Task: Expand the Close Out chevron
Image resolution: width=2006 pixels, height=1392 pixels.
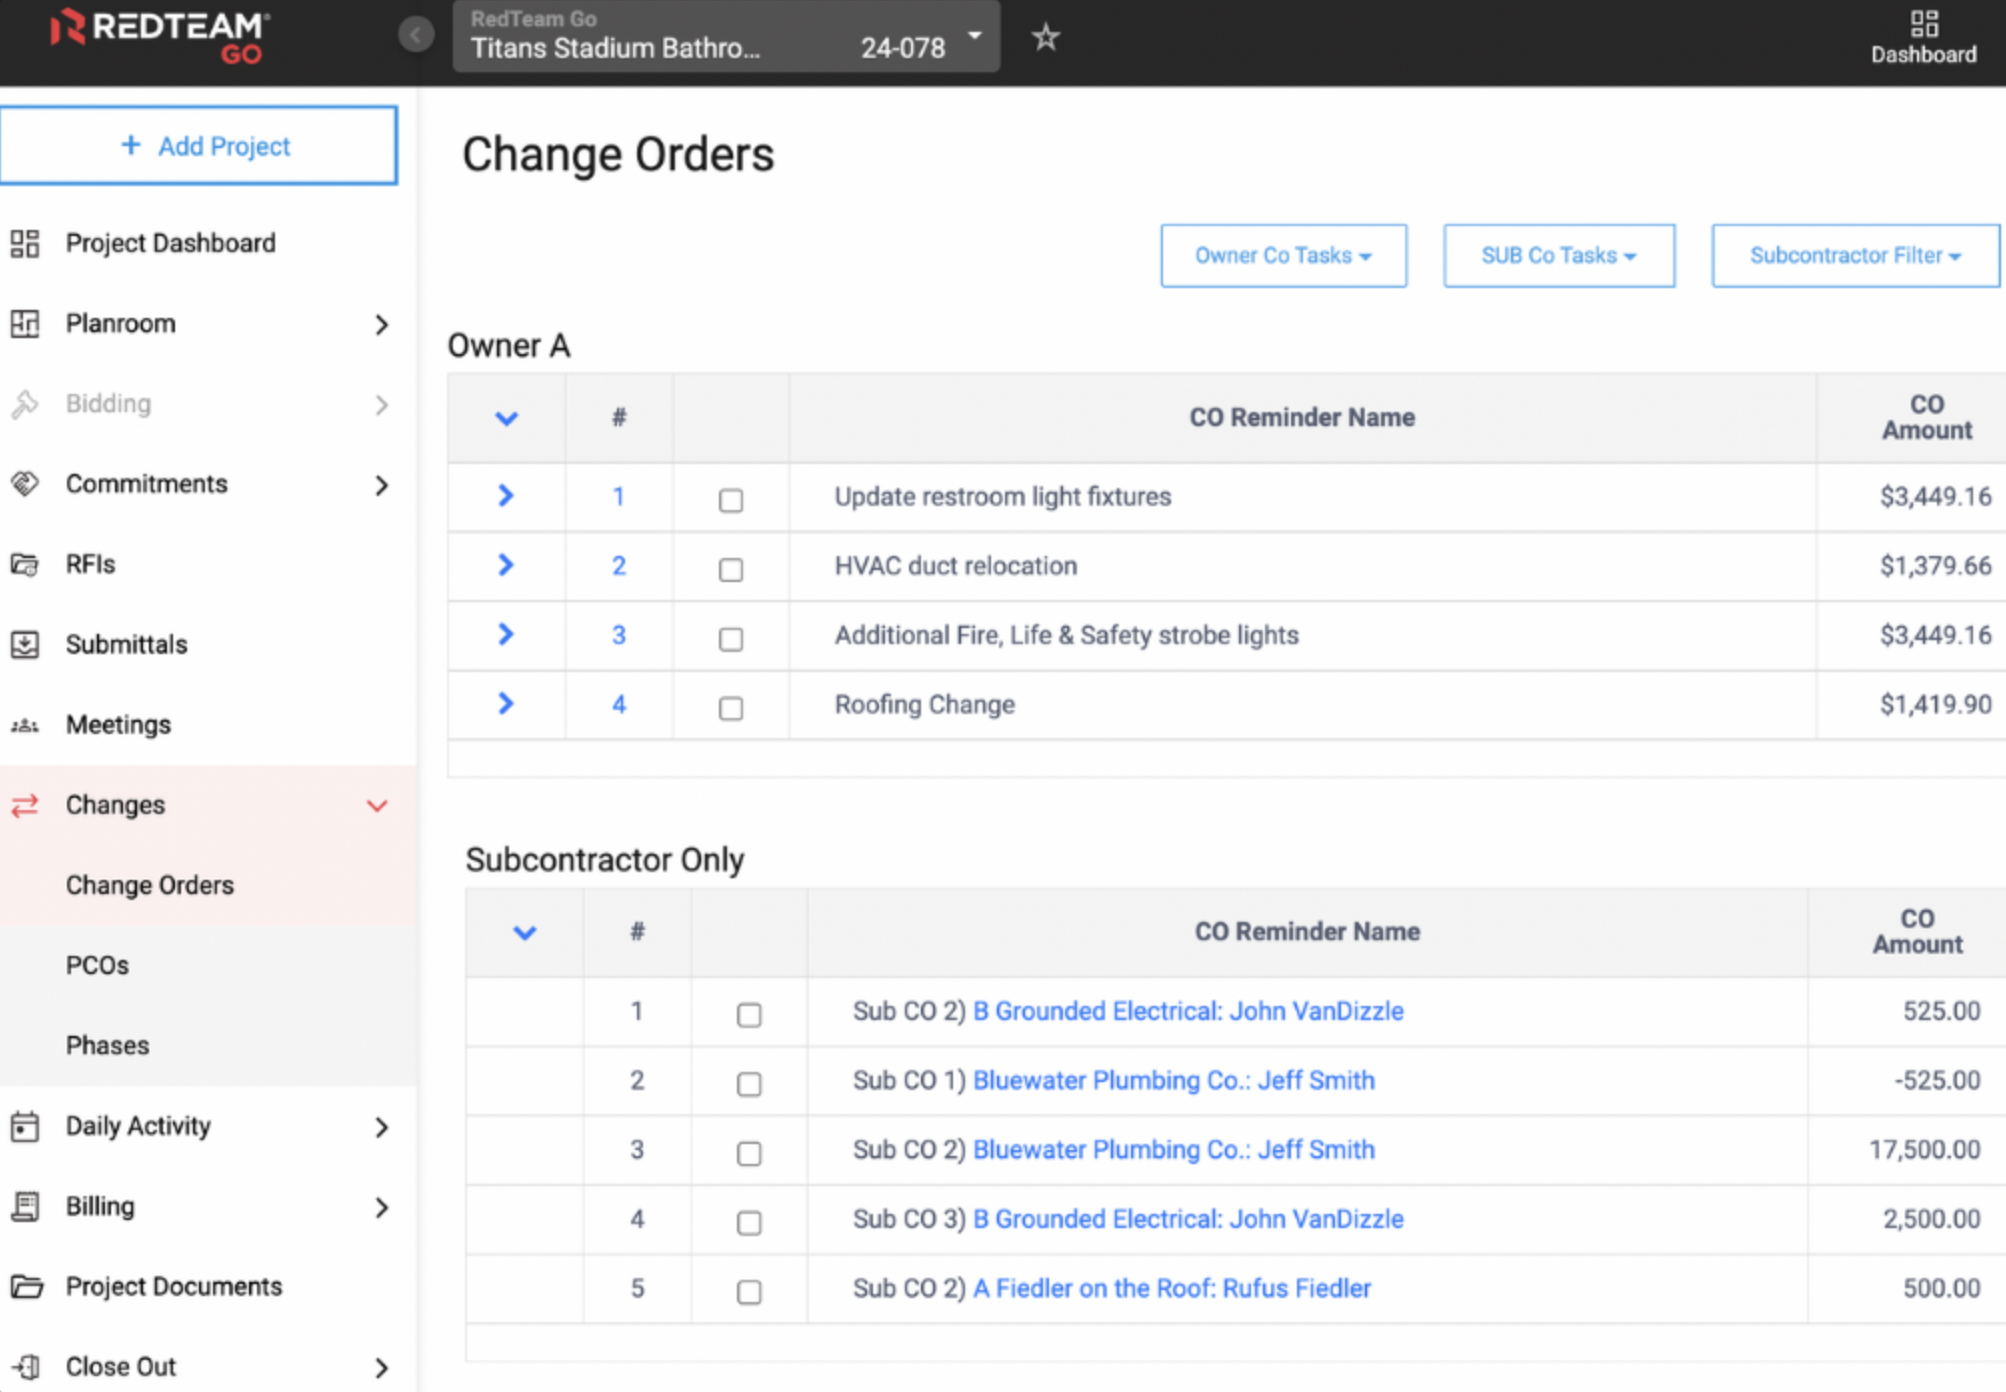Action: [x=381, y=1367]
